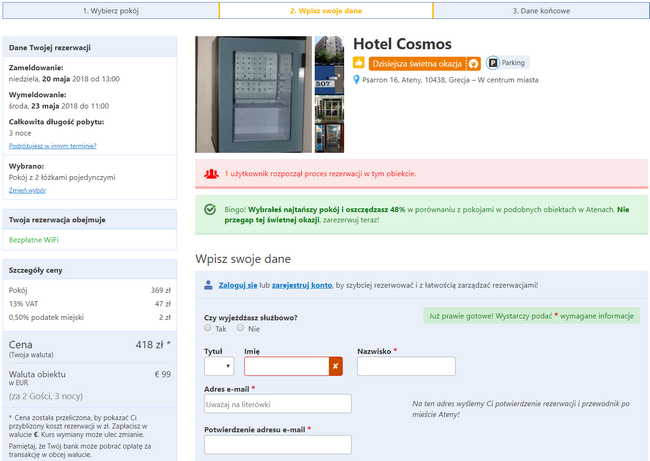Open step 3. Dane końcowe

point(541,11)
